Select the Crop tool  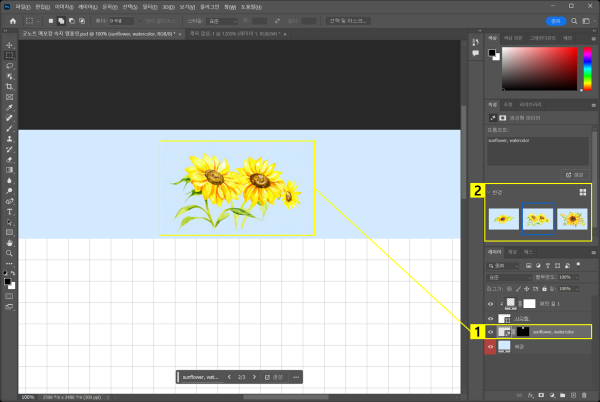coord(8,86)
